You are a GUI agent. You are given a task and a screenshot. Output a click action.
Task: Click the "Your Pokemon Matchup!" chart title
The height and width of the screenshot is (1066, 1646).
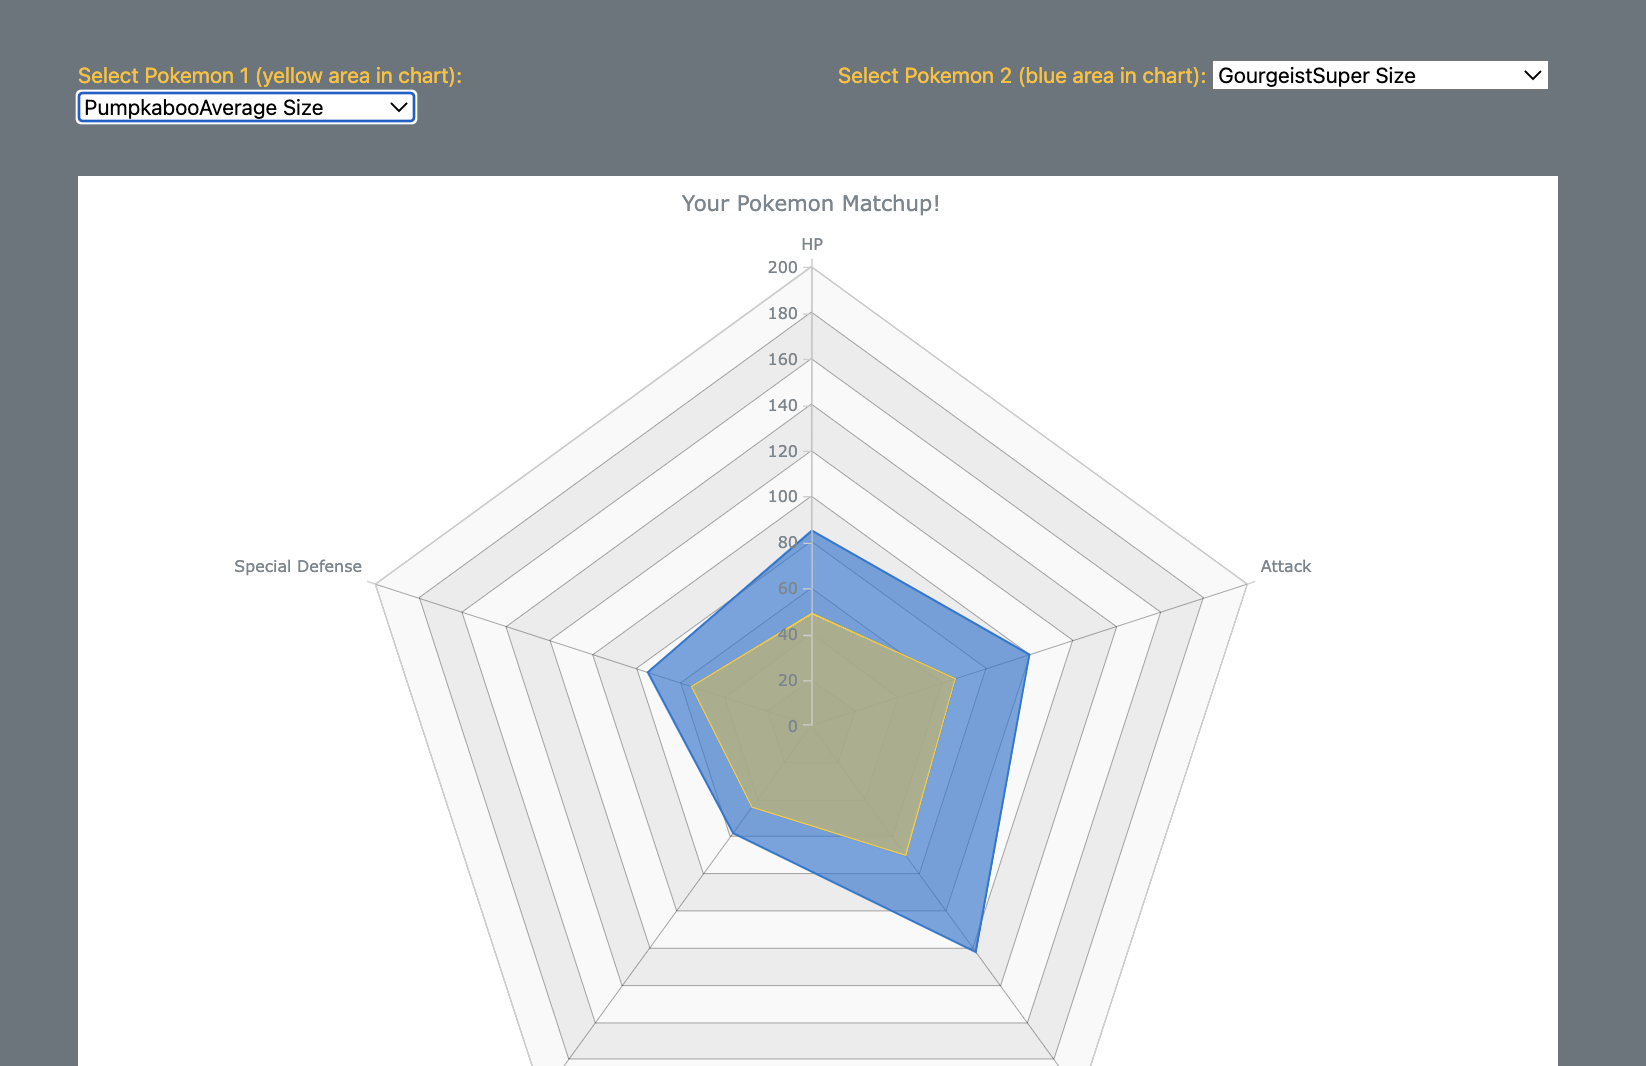(810, 204)
